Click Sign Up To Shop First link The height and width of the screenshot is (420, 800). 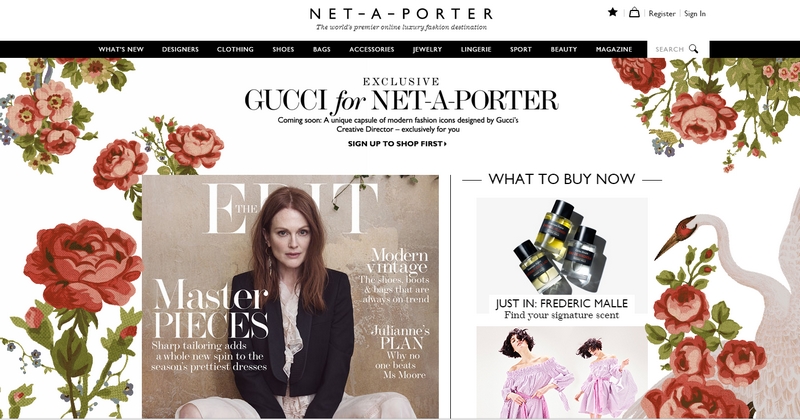point(397,144)
